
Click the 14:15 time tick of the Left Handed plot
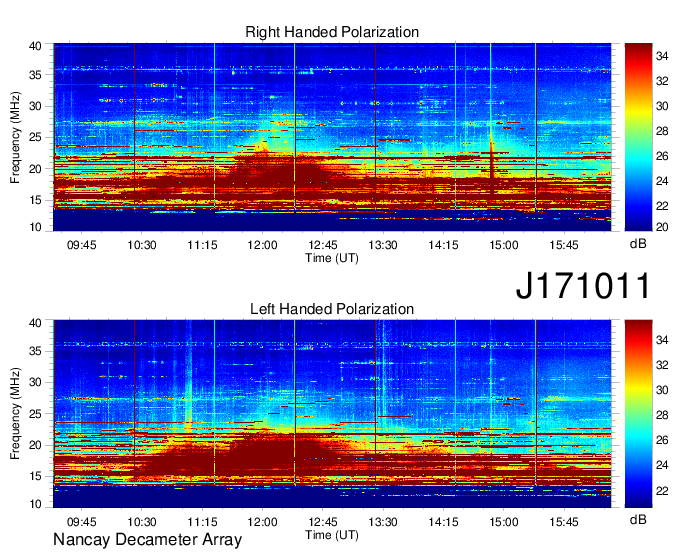tap(443, 522)
